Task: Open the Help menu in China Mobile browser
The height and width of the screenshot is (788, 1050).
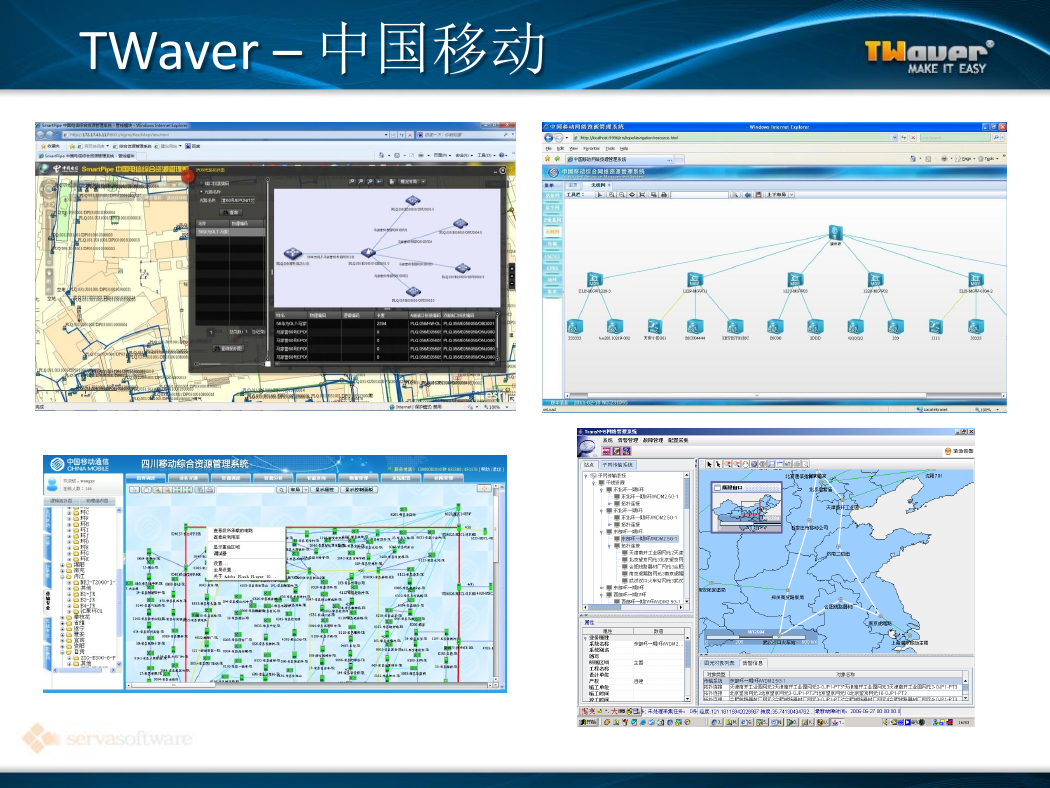Action: [624, 149]
